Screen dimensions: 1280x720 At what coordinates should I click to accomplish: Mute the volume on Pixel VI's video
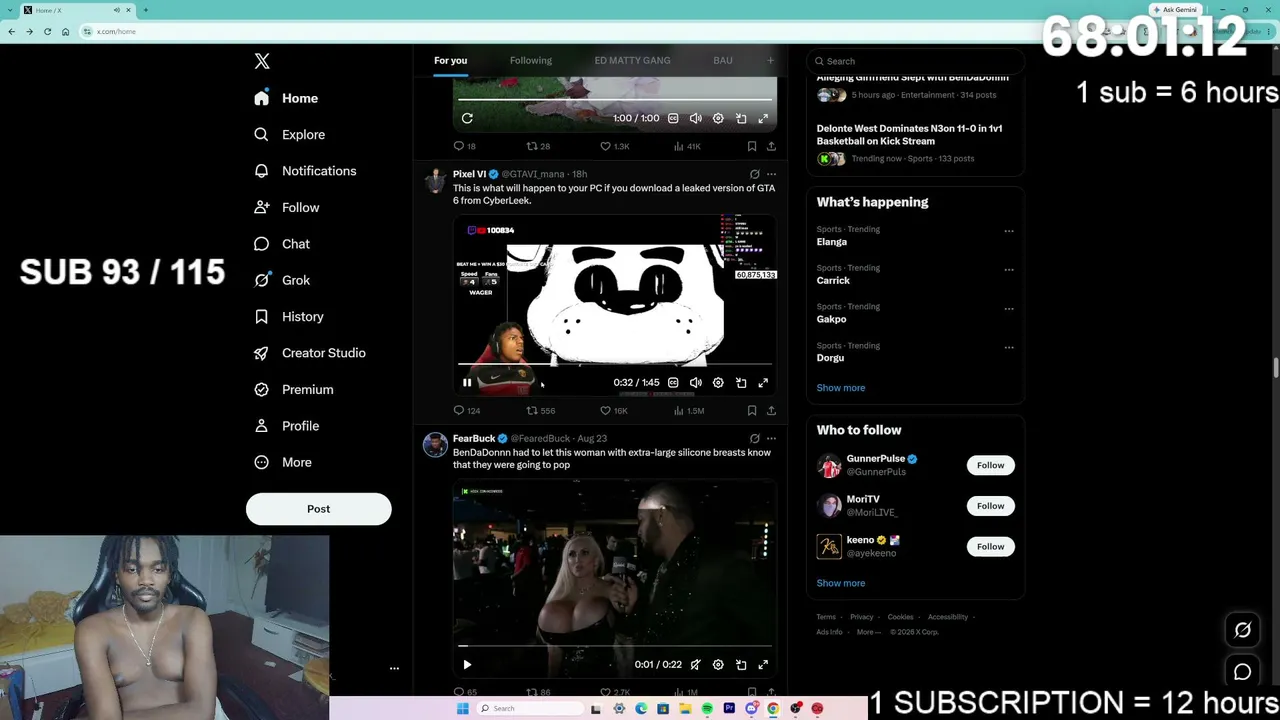click(x=696, y=382)
